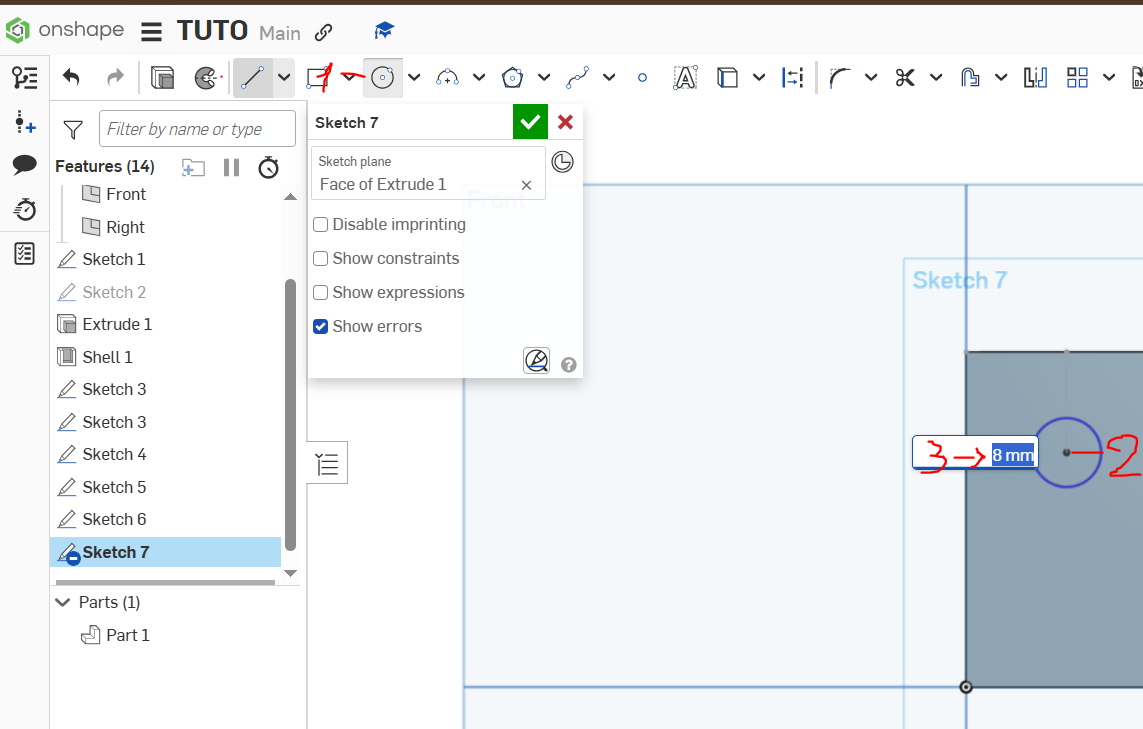The width and height of the screenshot is (1143, 729).
Task: Select the Trim scissors tool
Action: pos(905,77)
